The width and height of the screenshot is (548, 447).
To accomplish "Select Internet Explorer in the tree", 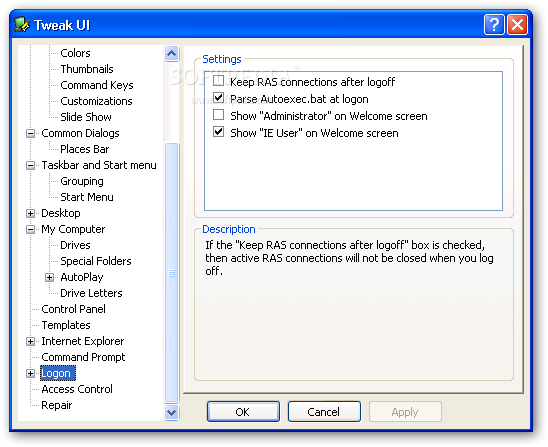I will (82, 341).
